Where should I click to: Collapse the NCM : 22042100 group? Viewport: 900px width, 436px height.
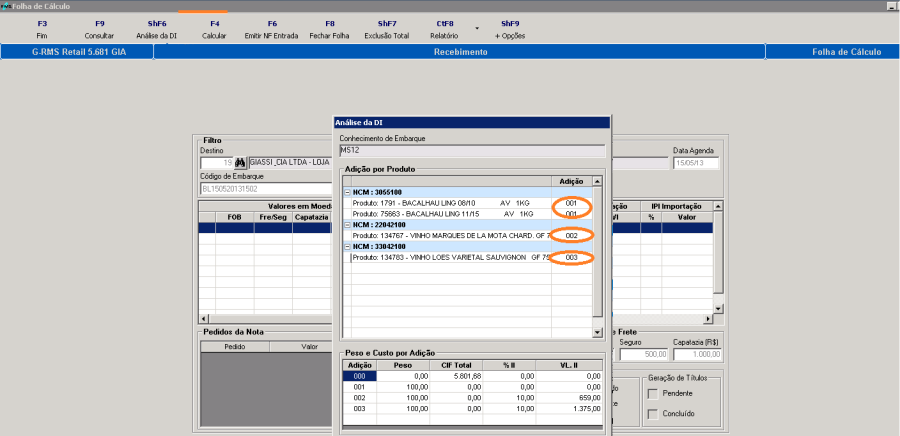coord(347,225)
